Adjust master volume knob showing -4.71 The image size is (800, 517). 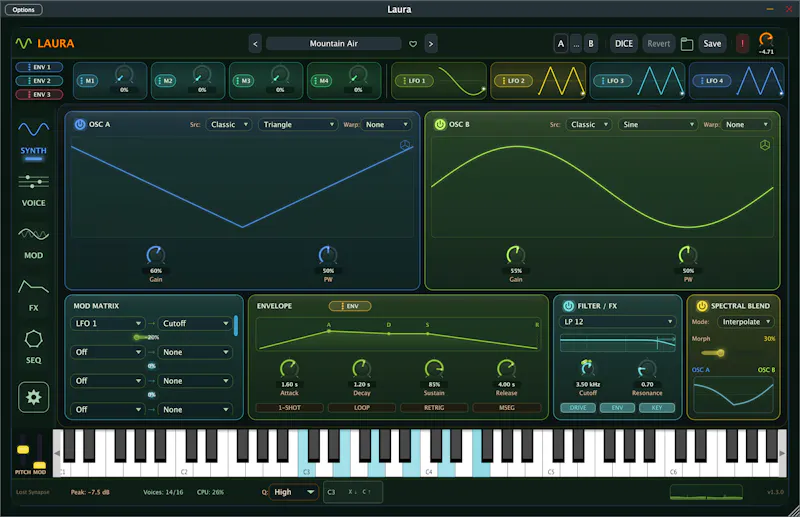[766, 39]
